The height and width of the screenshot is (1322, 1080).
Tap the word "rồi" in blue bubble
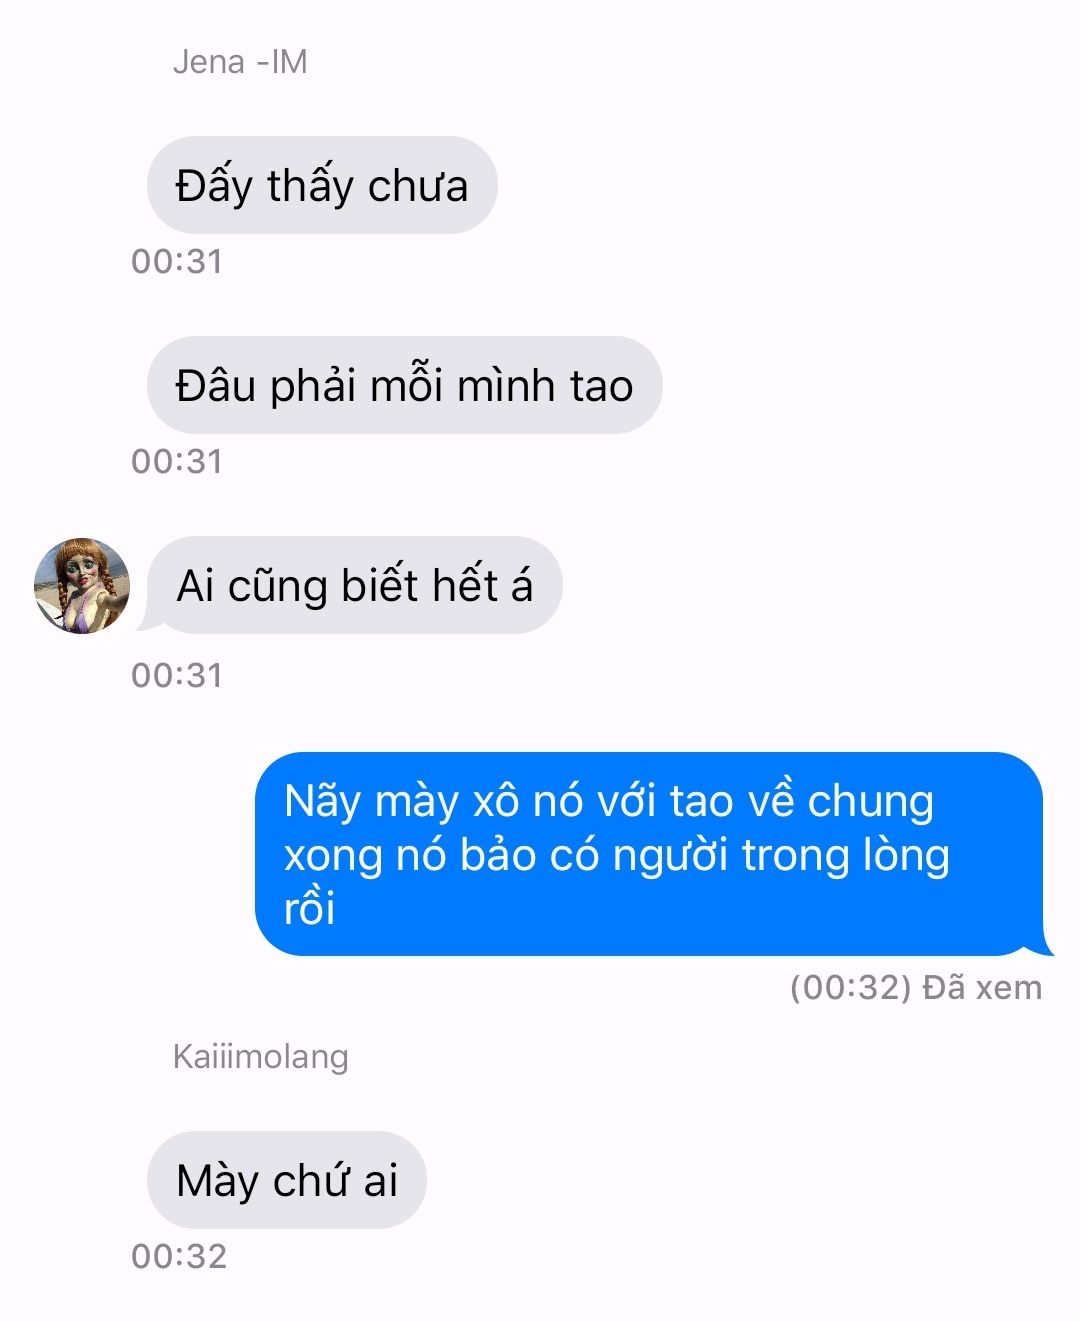309,909
